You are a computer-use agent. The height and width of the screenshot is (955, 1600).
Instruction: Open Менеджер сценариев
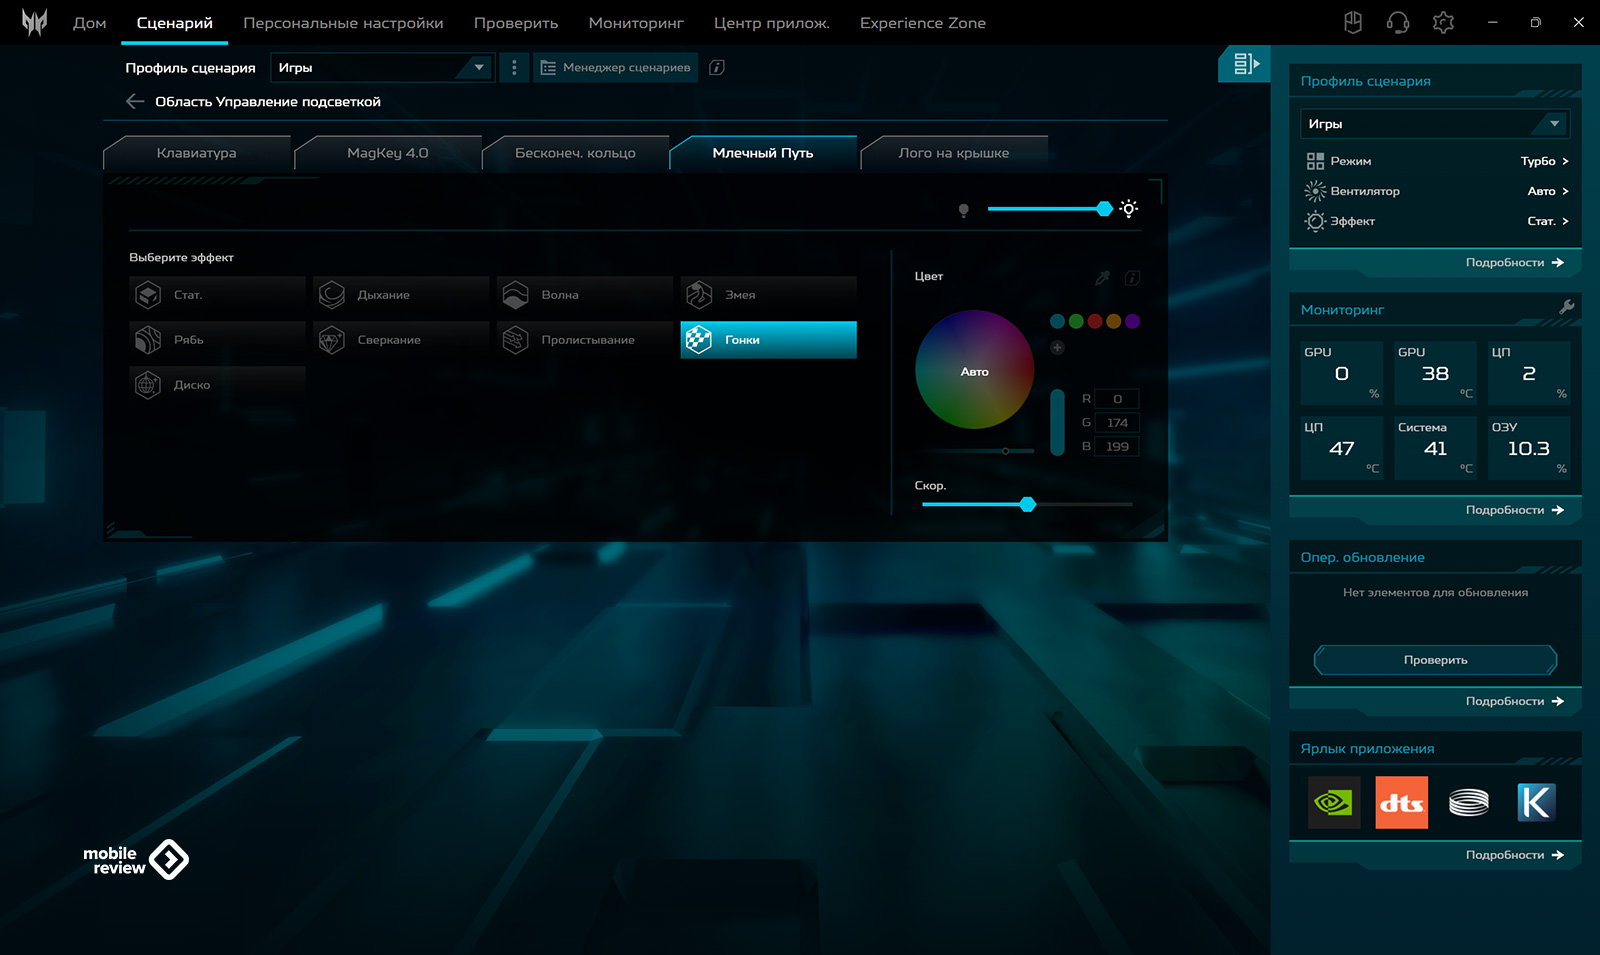[x=615, y=68]
